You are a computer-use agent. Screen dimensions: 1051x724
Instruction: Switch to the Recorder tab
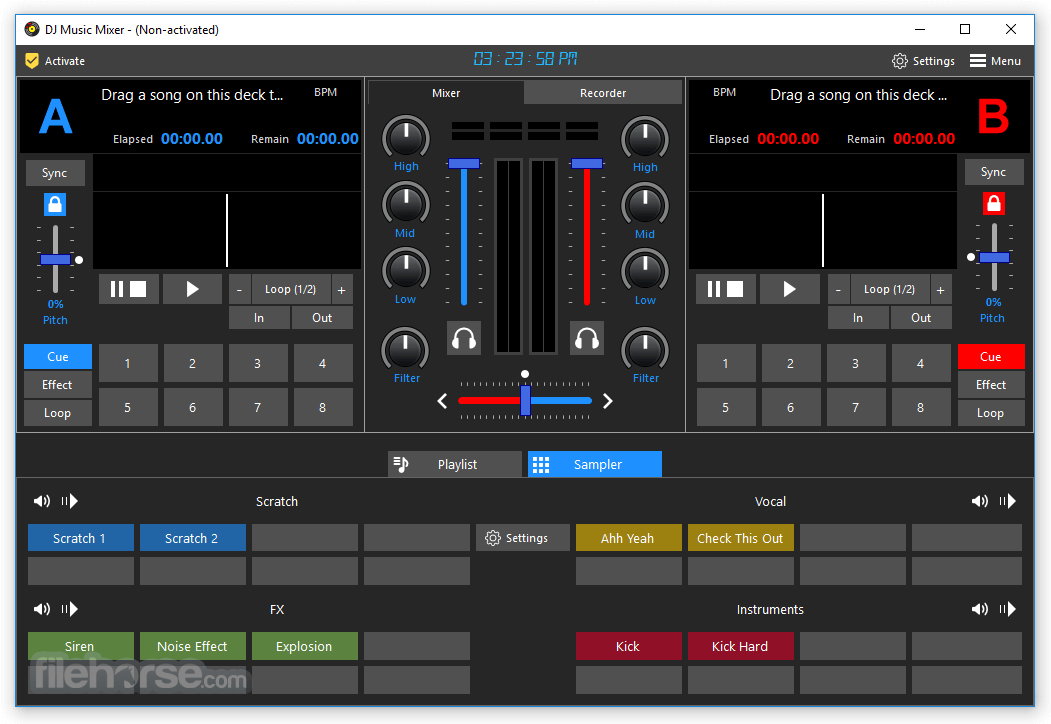point(603,93)
